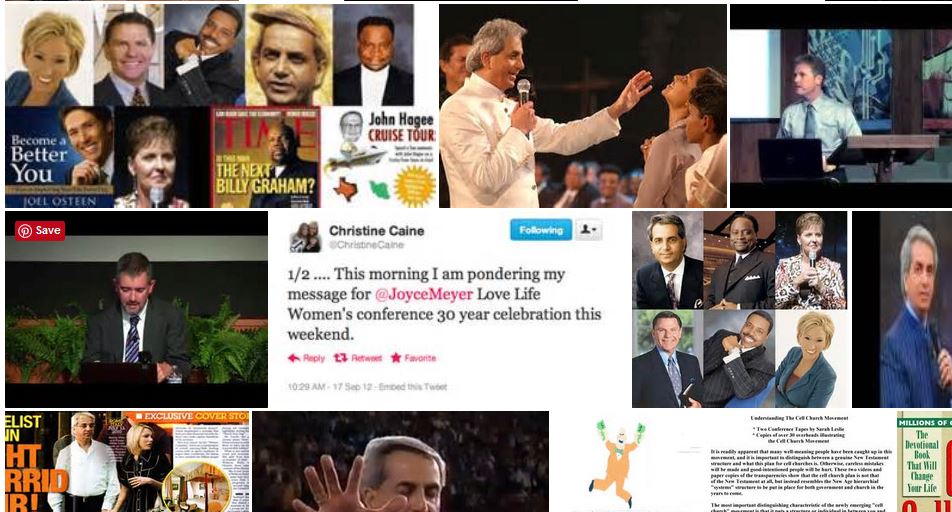Click the Favorite star icon

click(396, 358)
